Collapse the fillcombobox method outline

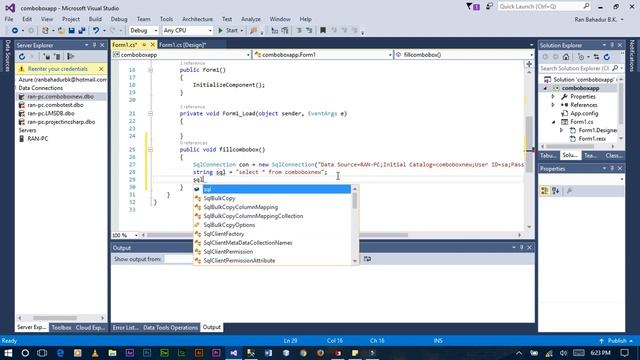(x=150, y=150)
